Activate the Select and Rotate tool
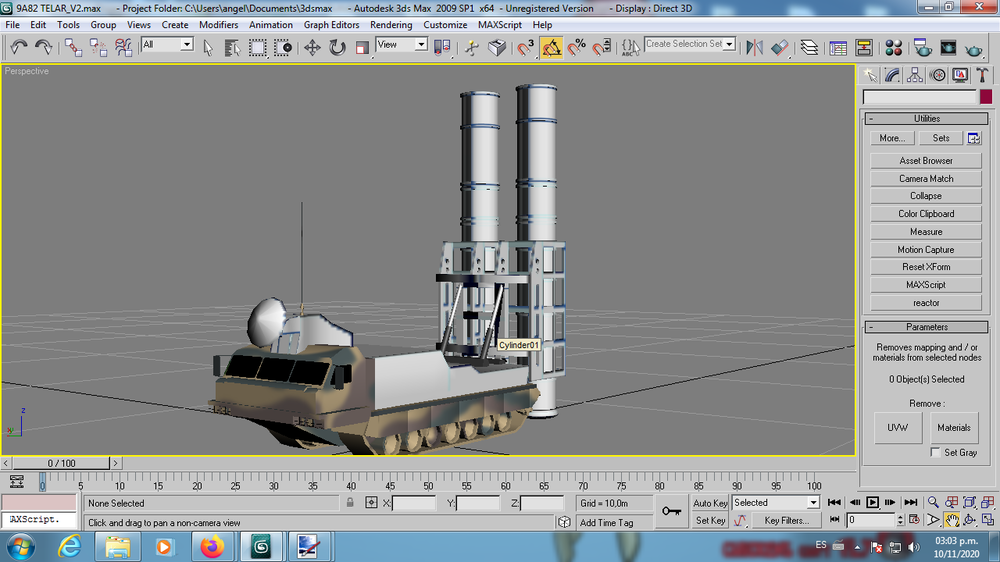This screenshot has width=1000, height=562. [337, 48]
